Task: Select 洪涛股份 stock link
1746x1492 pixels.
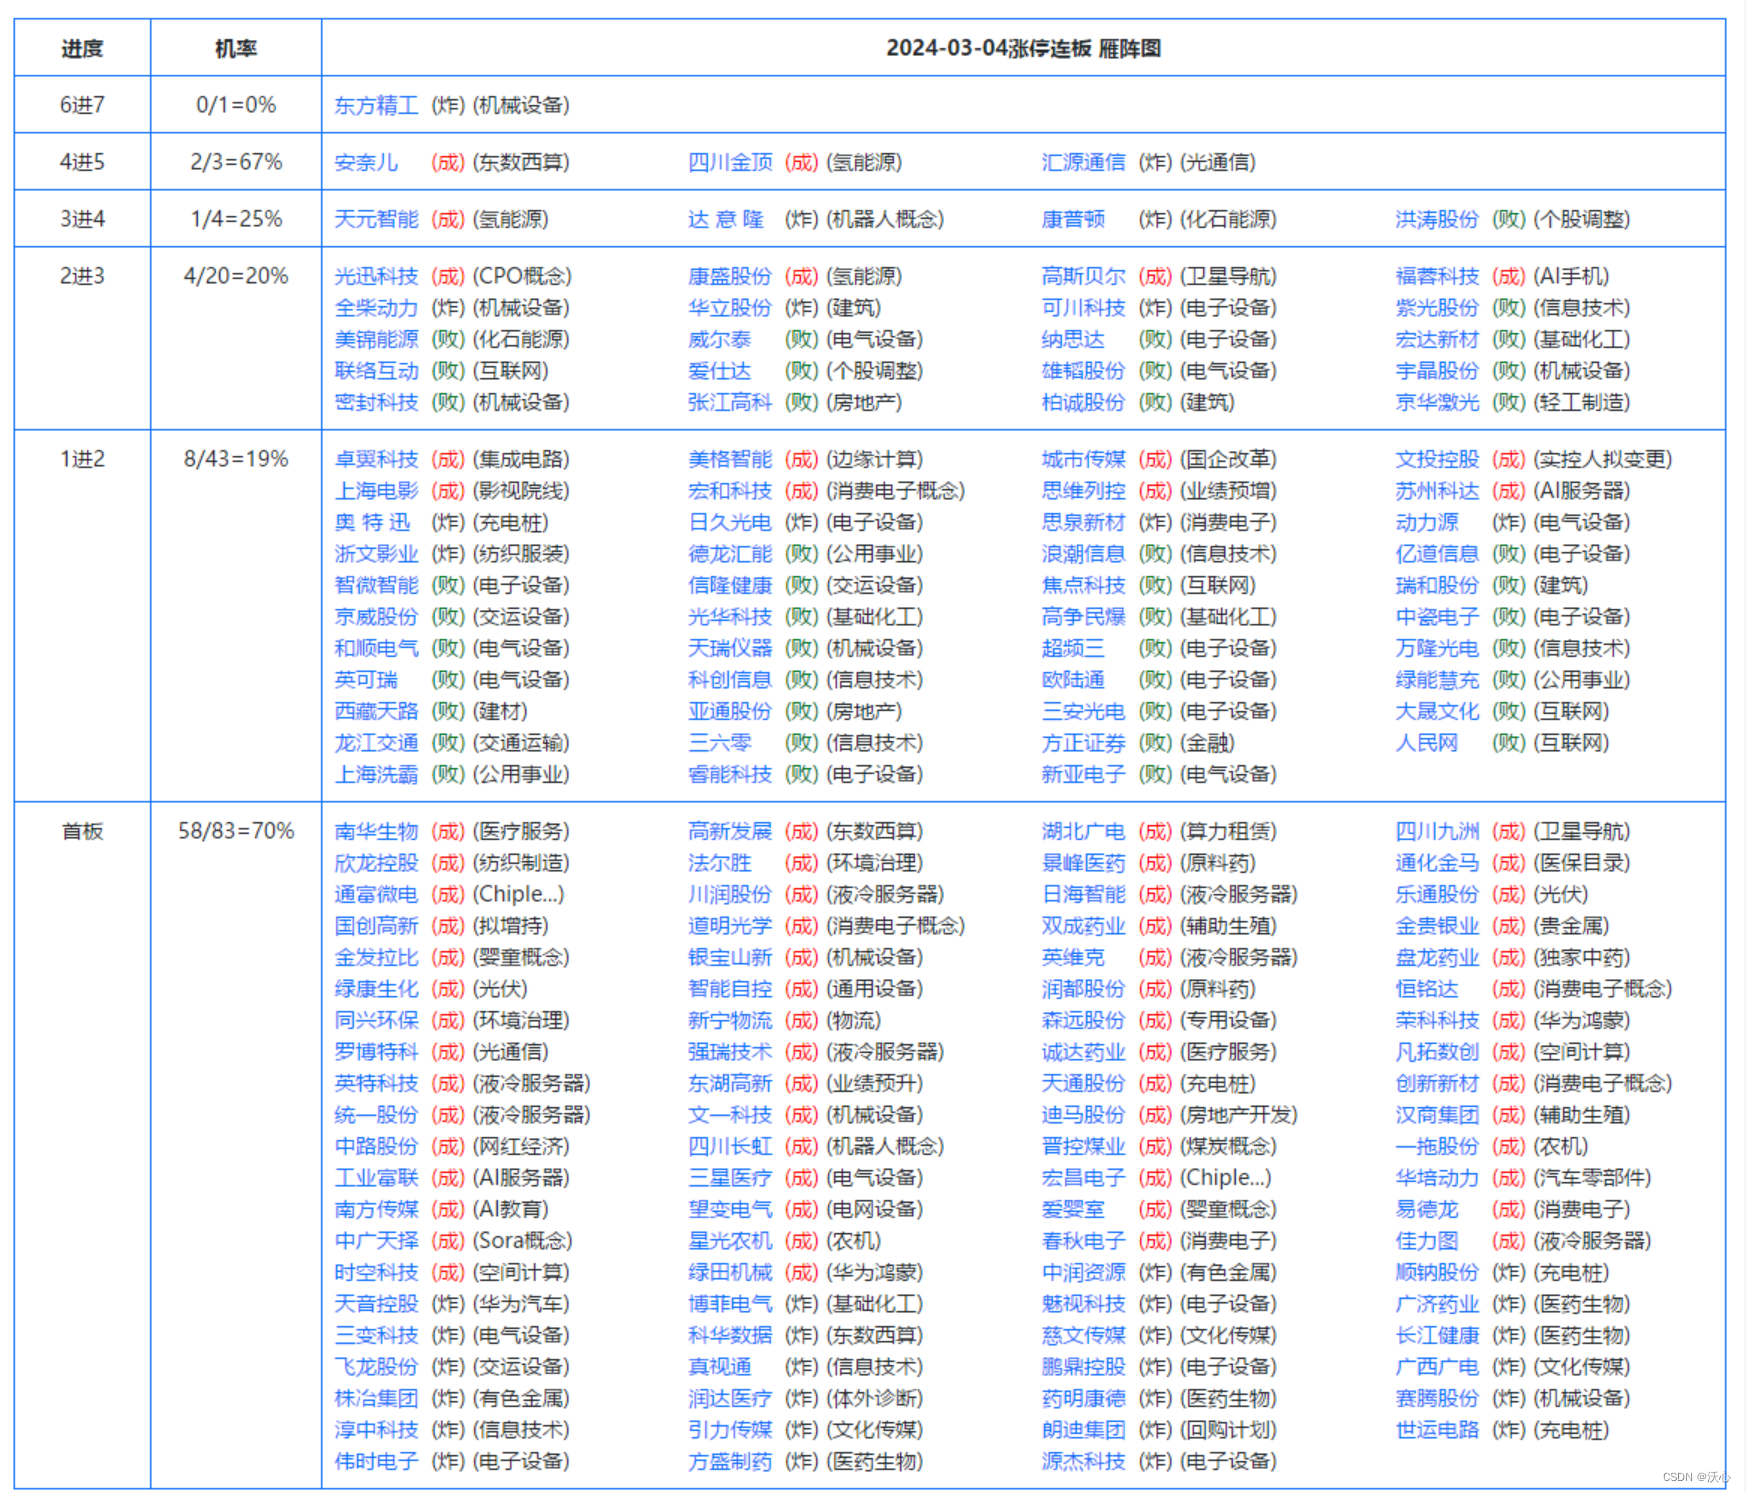Action: pos(1437,219)
